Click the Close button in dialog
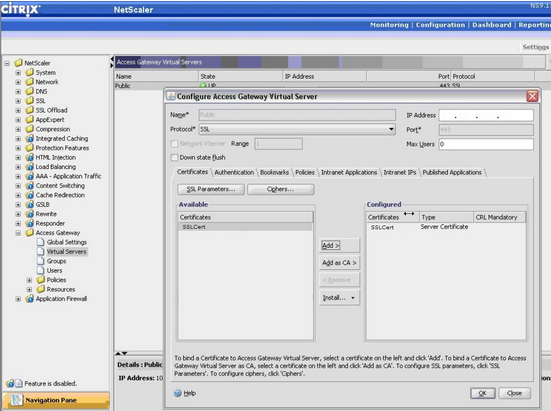551x411 pixels. click(514, 393)
